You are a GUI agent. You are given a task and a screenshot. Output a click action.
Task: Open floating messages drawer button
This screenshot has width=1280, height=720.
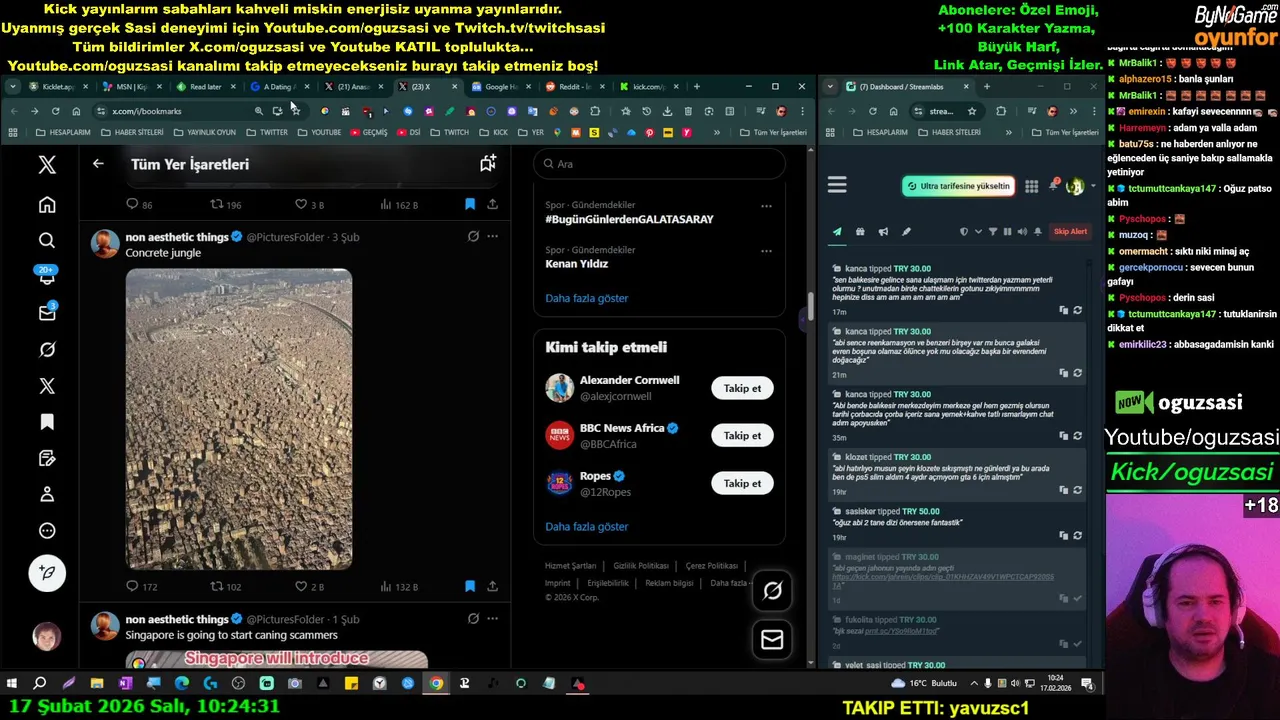[772, 639]
